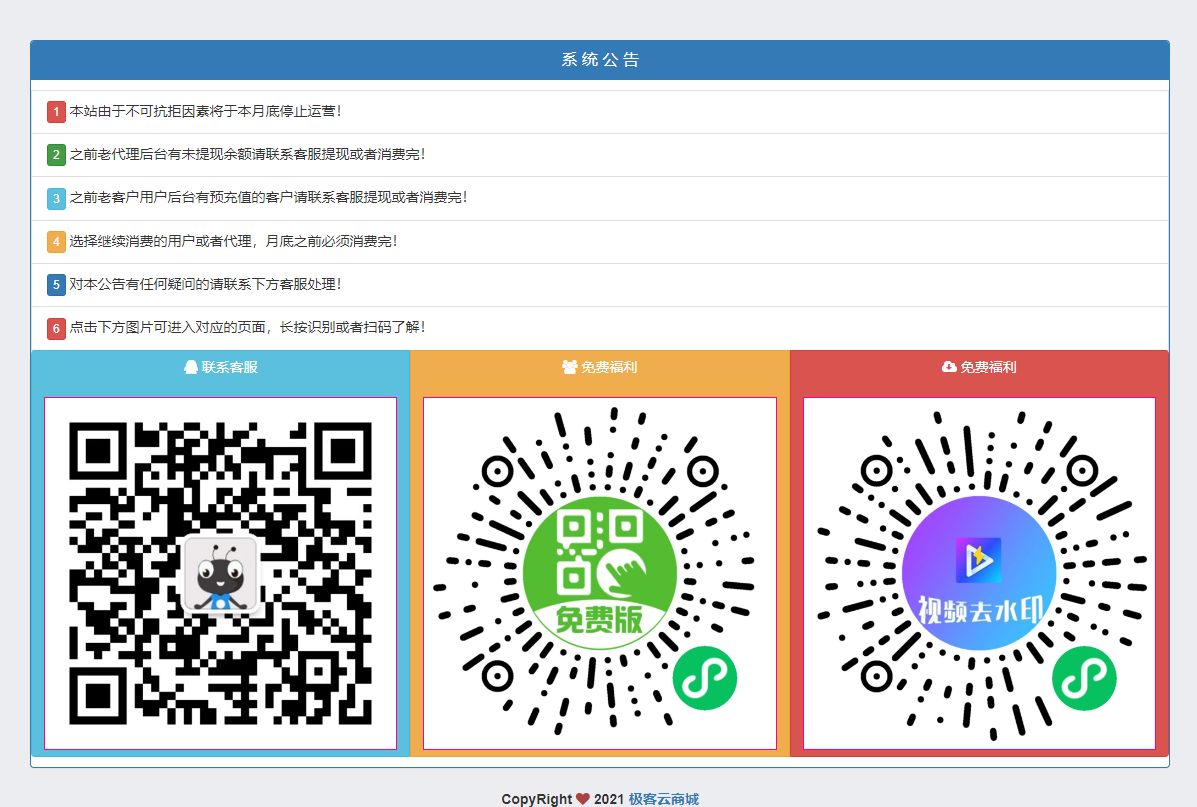Viewport: 1197px width, 807px height.
Task: Click the 系统公告 header title
Action: tap(600, 60)
